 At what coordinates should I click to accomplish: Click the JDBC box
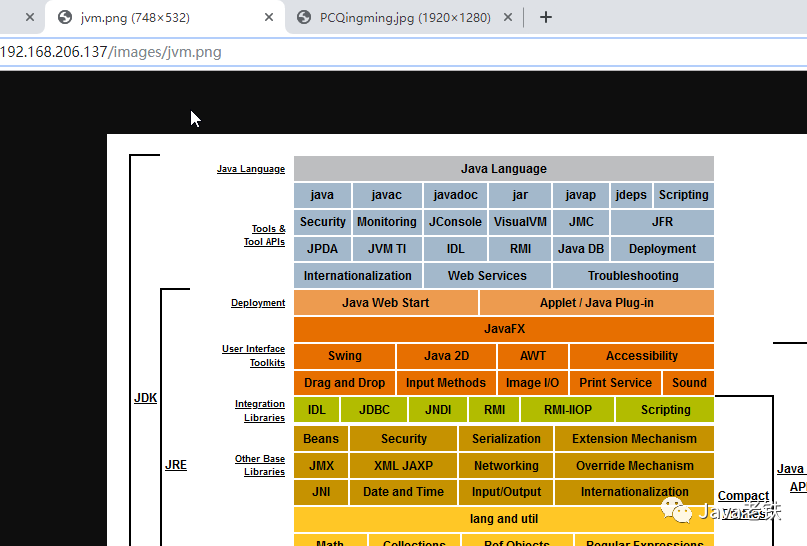[374, 410]
